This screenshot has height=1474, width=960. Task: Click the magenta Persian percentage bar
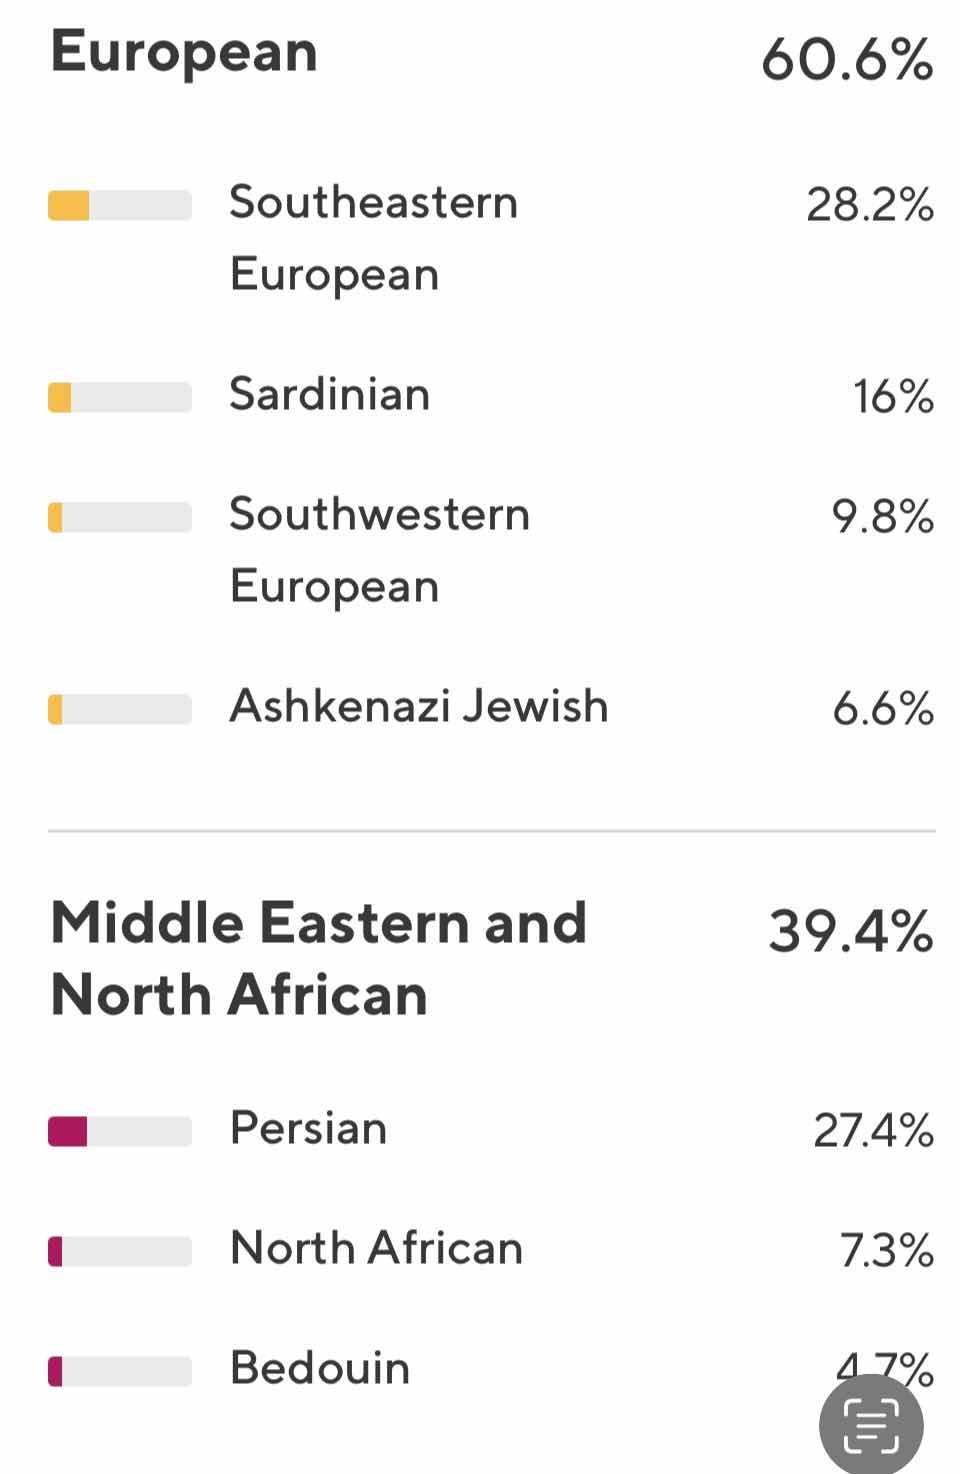click(x=120, y=1131)
